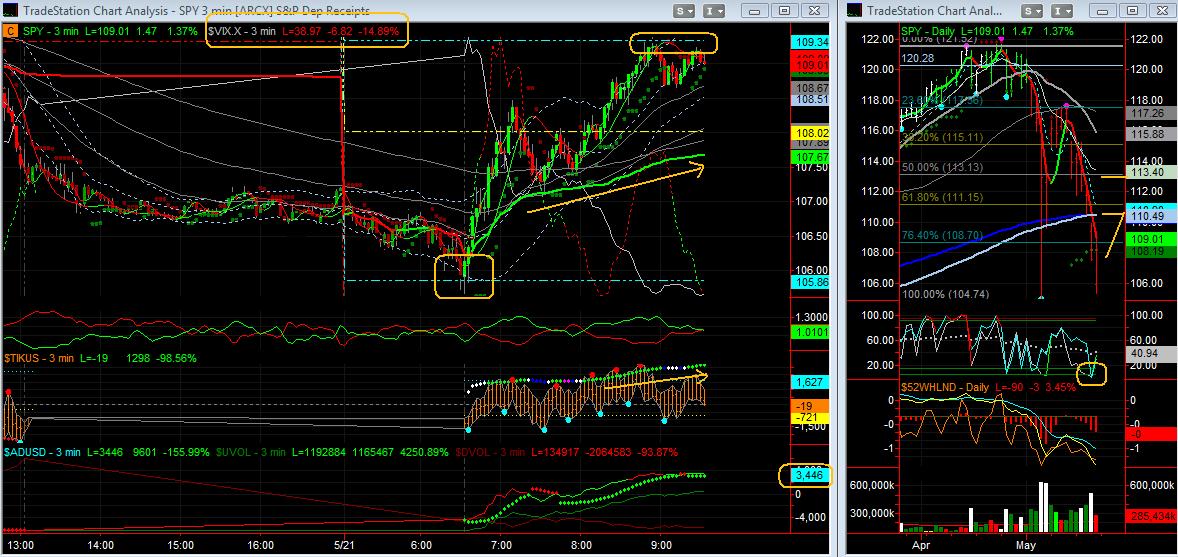This screenshot has height=557, width=1178.
Task: Click the gray 108.67 price label
Action: tap(811, 88)
